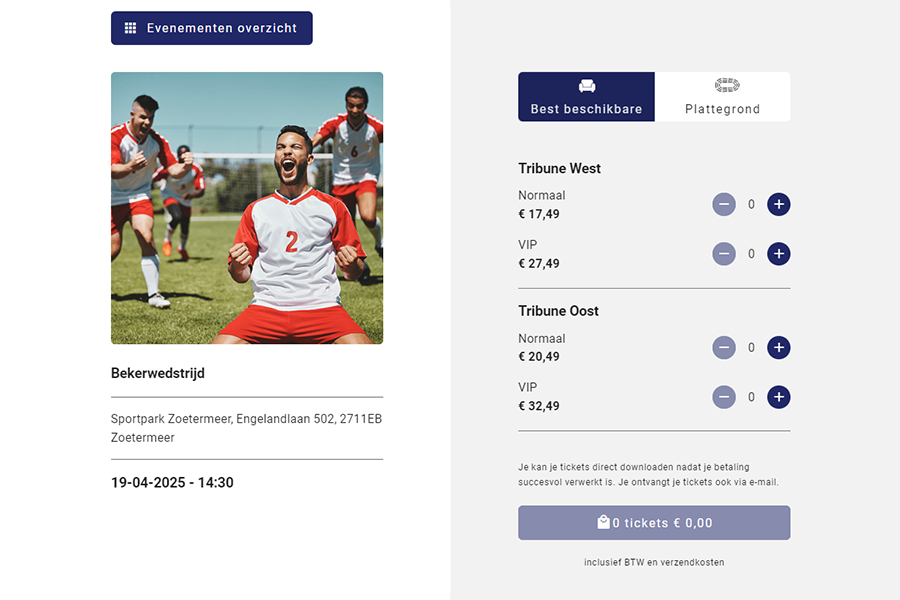Click the Tribune Oost Normaal quantity value
The width and height of the screenshot is (900, 600).
751,348
